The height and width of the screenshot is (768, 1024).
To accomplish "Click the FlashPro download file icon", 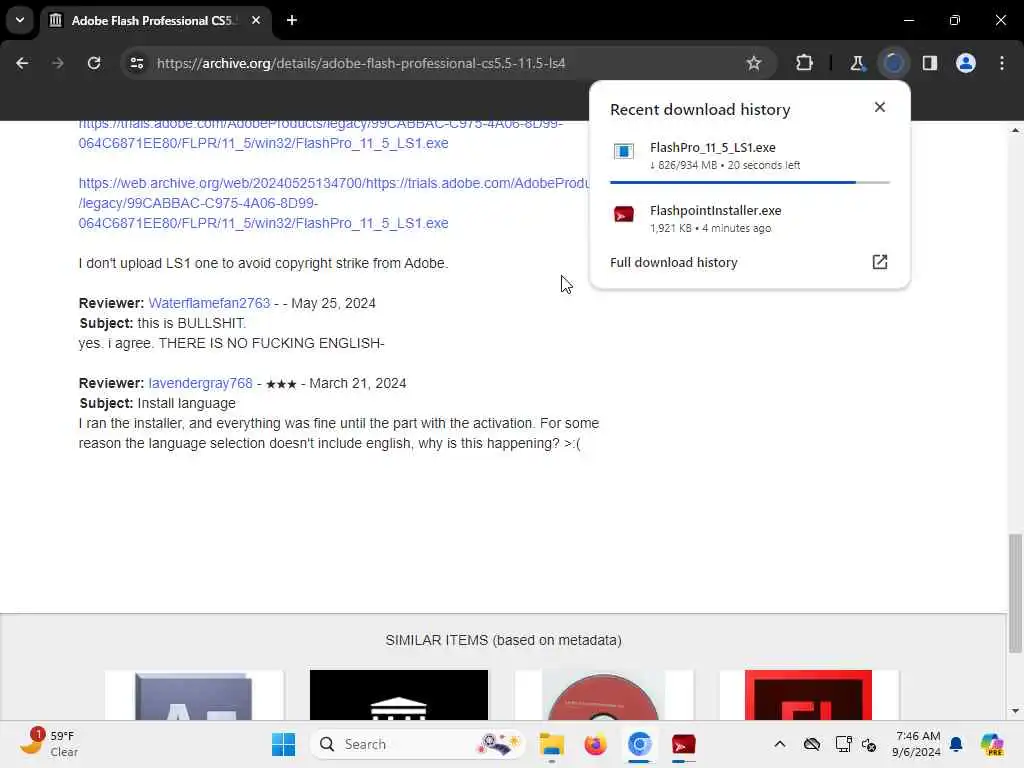I will (x=624, y=152).
